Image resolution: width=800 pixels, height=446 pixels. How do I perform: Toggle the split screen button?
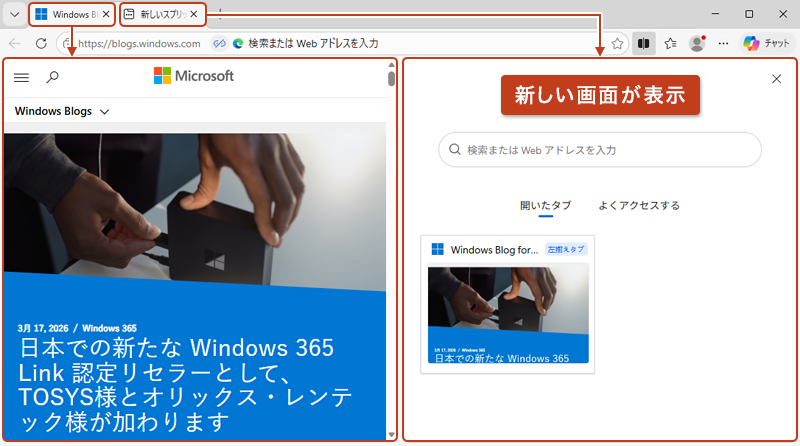click(643, 43)
